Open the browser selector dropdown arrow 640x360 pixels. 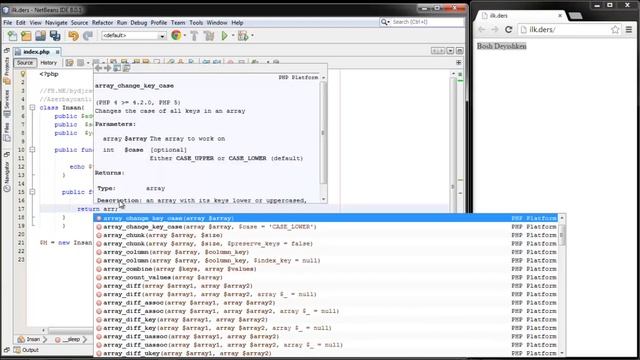[185, 36]
